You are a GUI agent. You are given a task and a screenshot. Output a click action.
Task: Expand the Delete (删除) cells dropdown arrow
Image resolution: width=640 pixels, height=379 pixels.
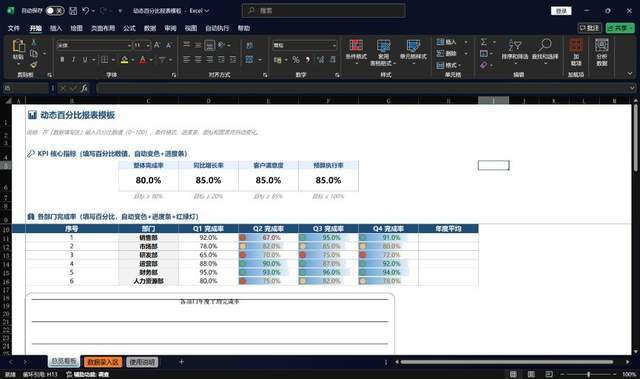[x=466, y=53]
